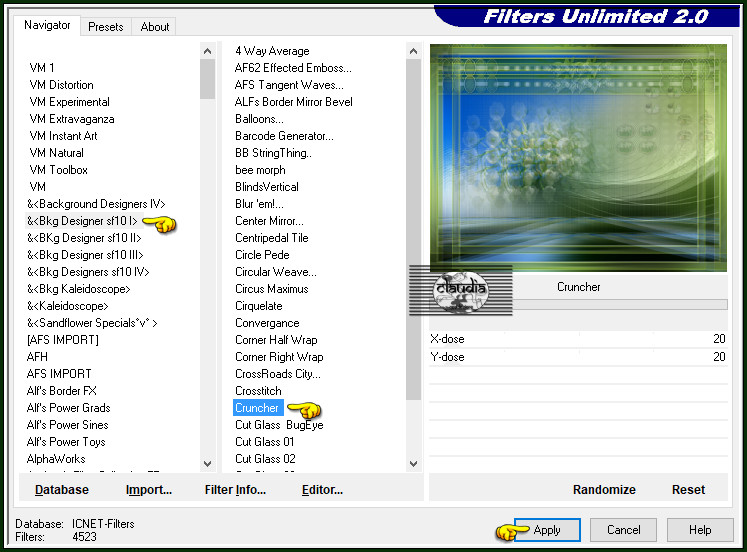Reset the filter parameters
This screenshot has width=747, height=552.
click(688, 490)
